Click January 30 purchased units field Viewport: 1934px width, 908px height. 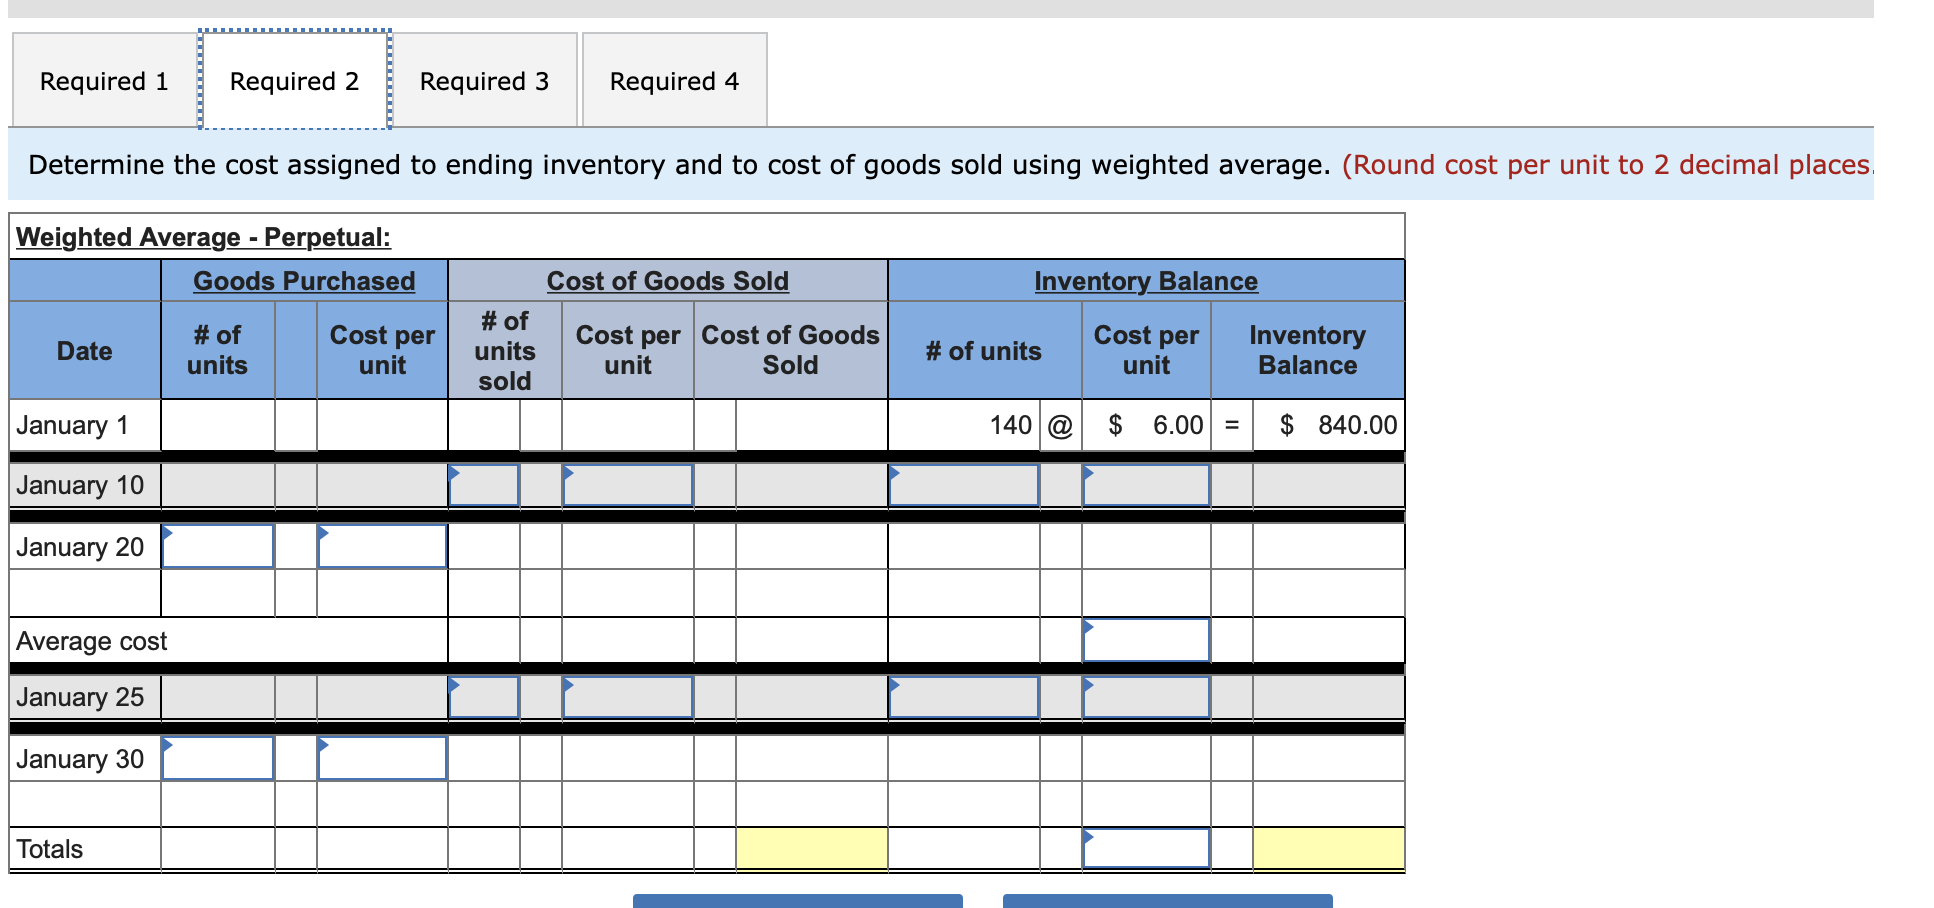(x=218, y=758)
